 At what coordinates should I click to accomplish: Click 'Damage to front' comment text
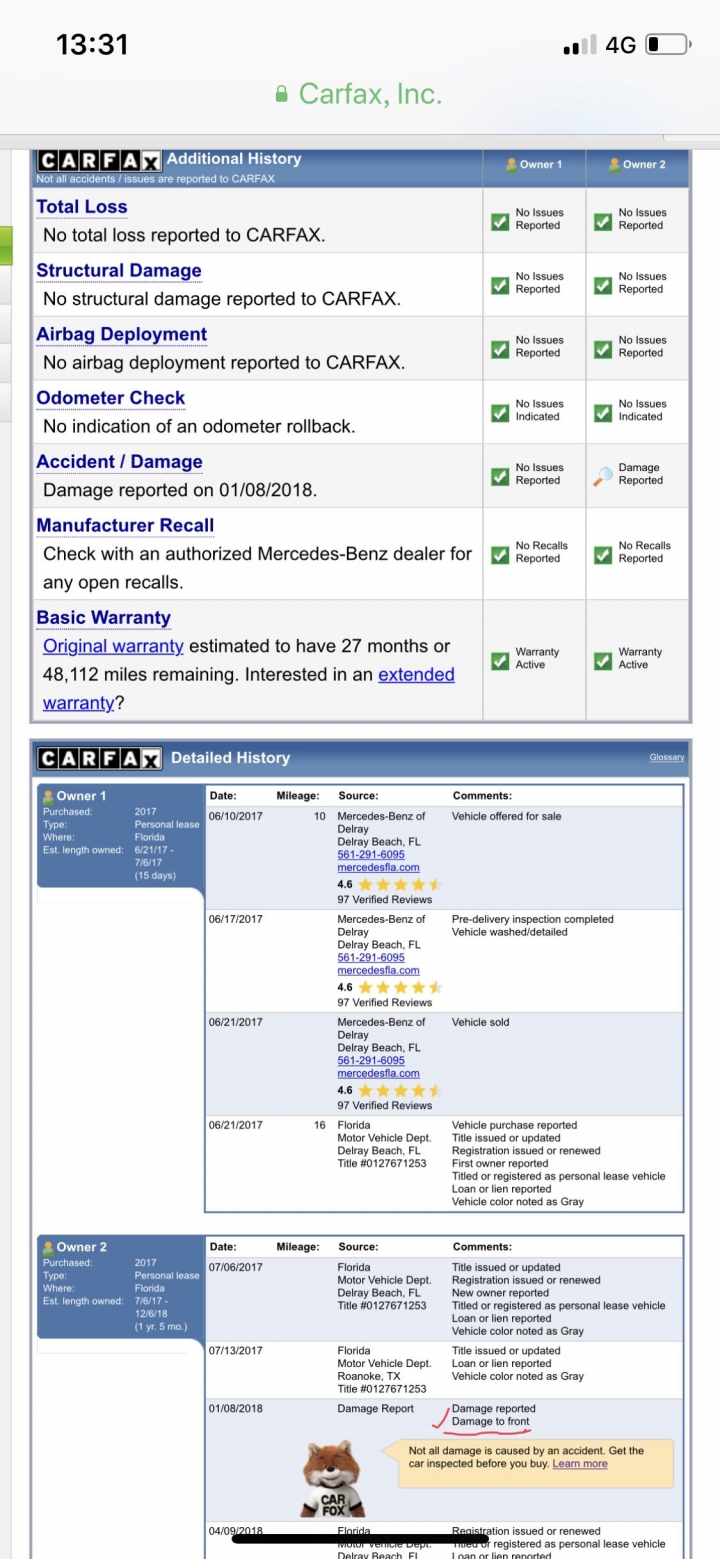(x=491, y=1422)
